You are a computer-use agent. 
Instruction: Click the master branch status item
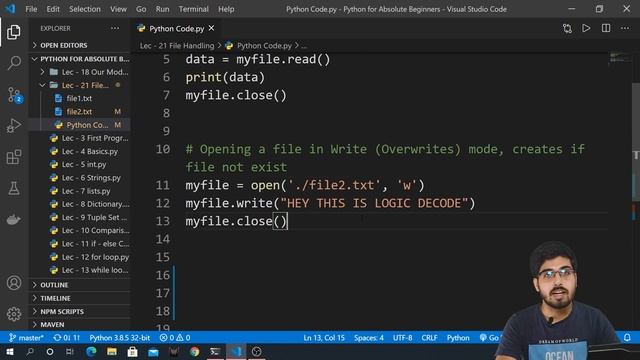click(26, 338)
